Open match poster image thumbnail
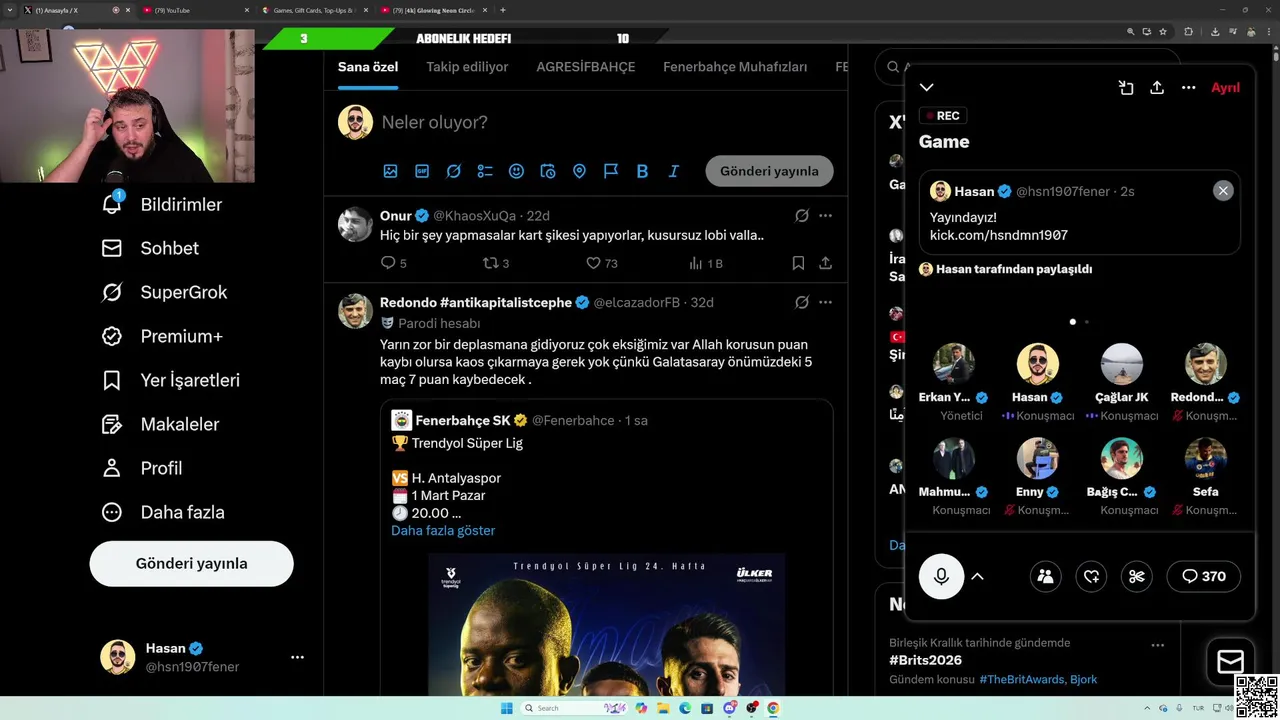1280x720 pixels. 606,624
